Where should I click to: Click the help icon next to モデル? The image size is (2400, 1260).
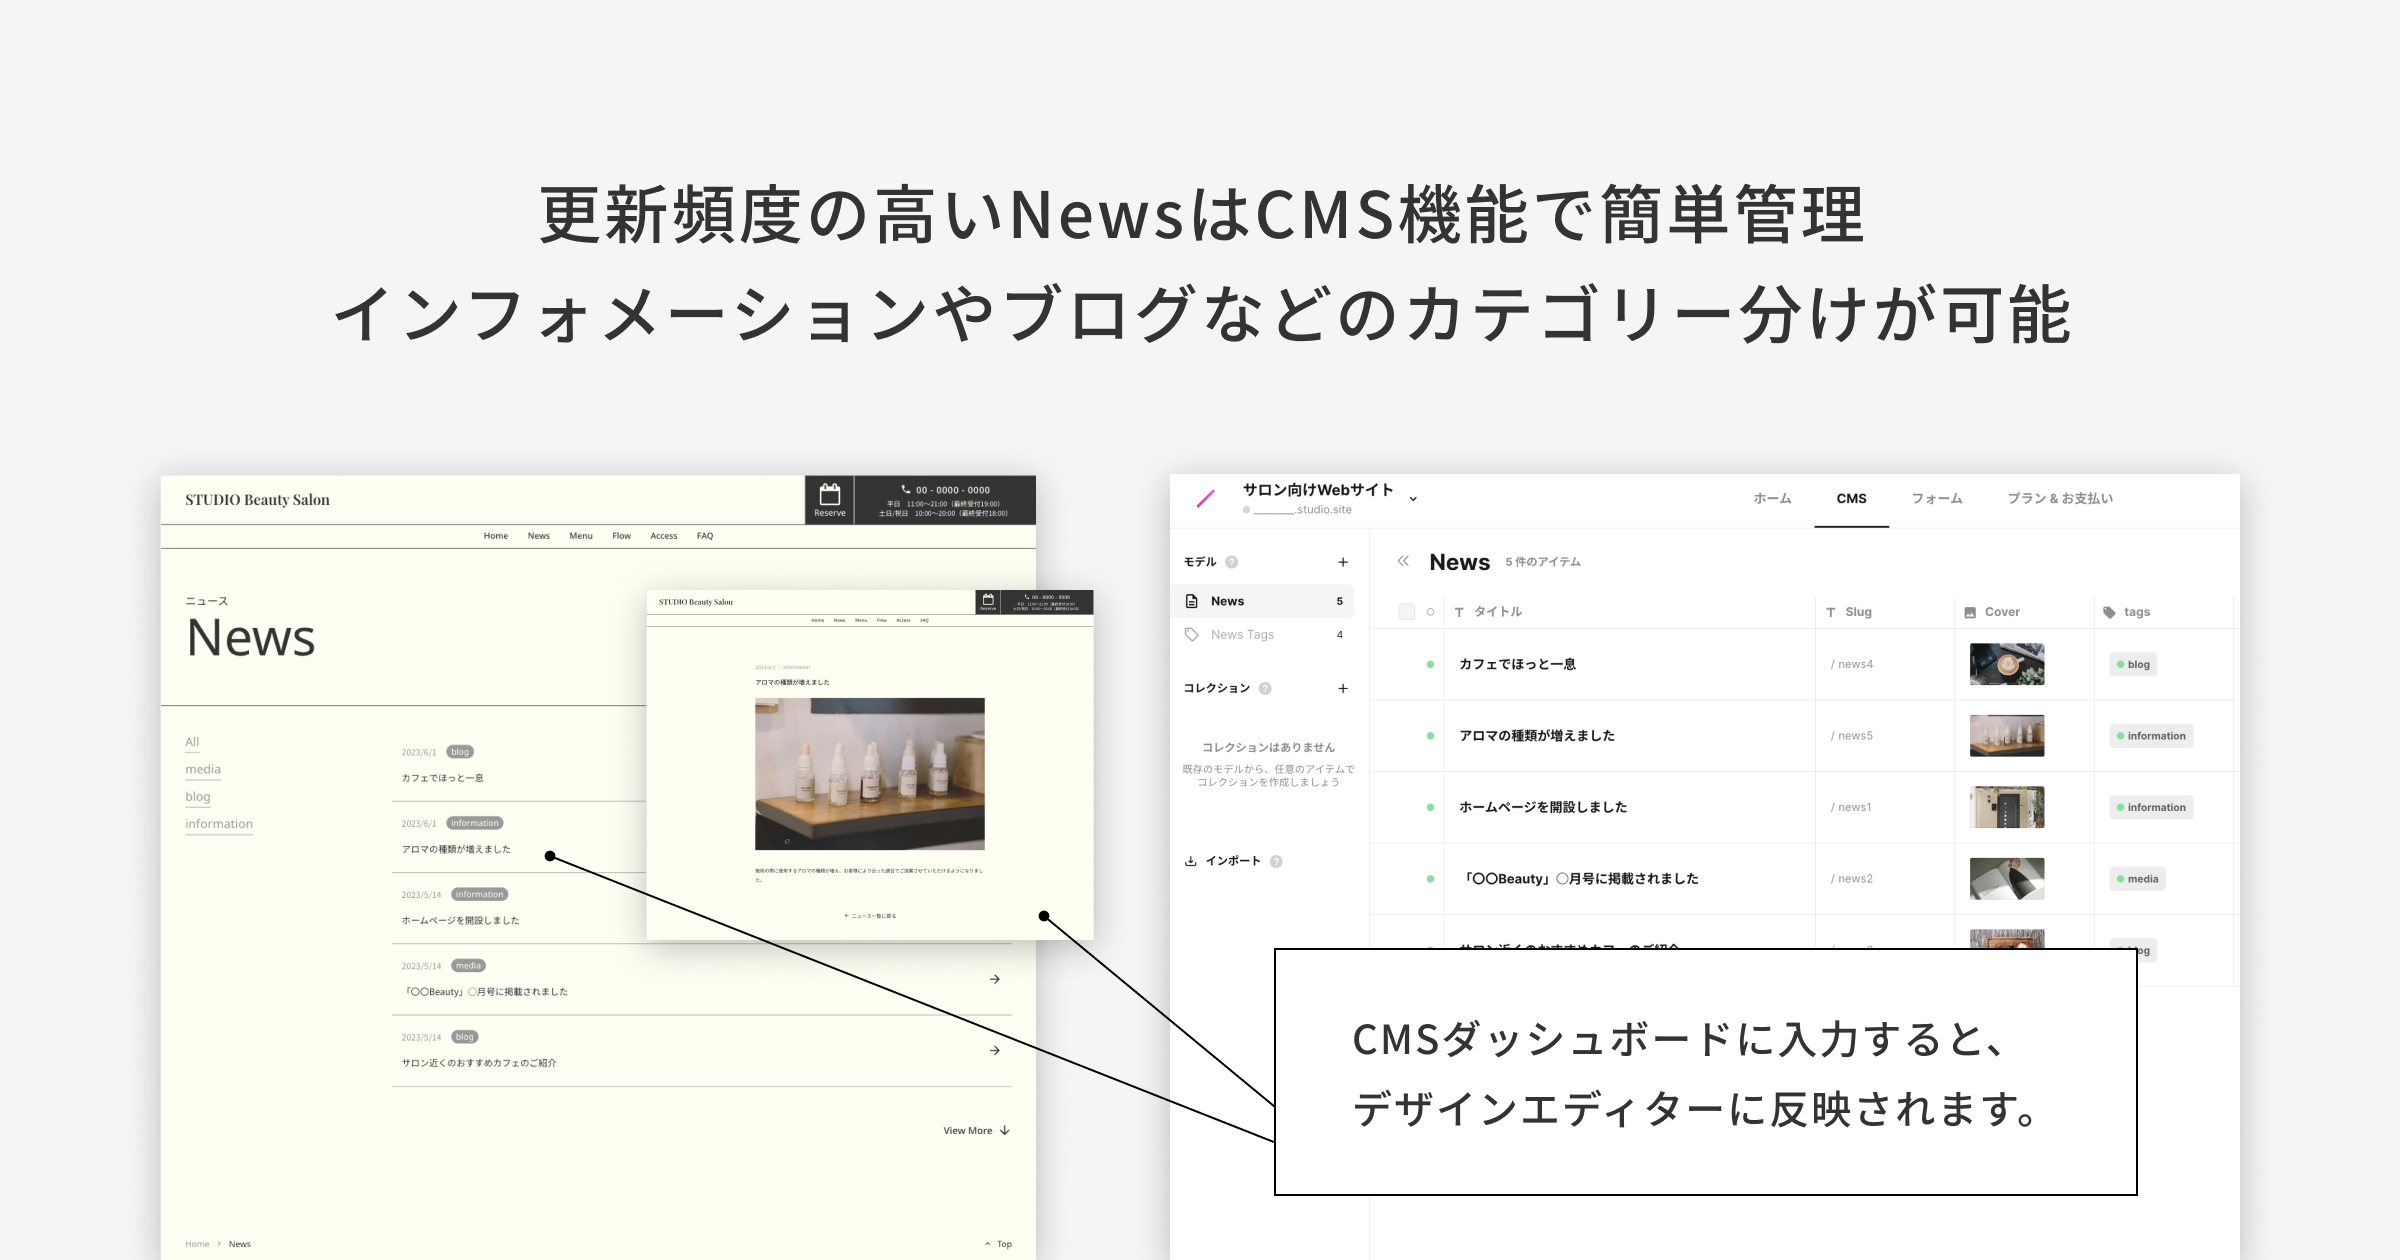(1232, 562)
